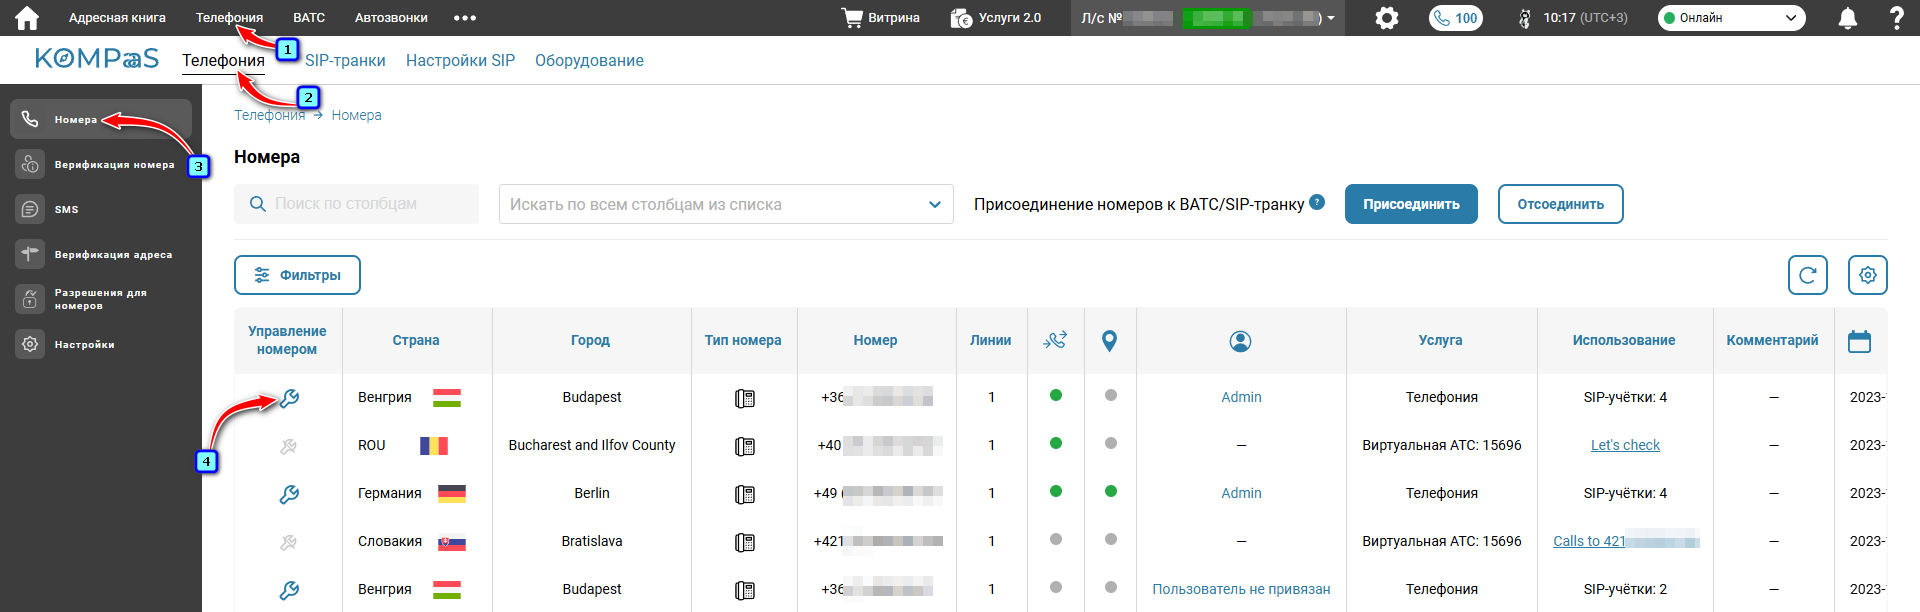Open the Calls to 421 link
Screen dimensions: 1920x612
(1626, 541)
